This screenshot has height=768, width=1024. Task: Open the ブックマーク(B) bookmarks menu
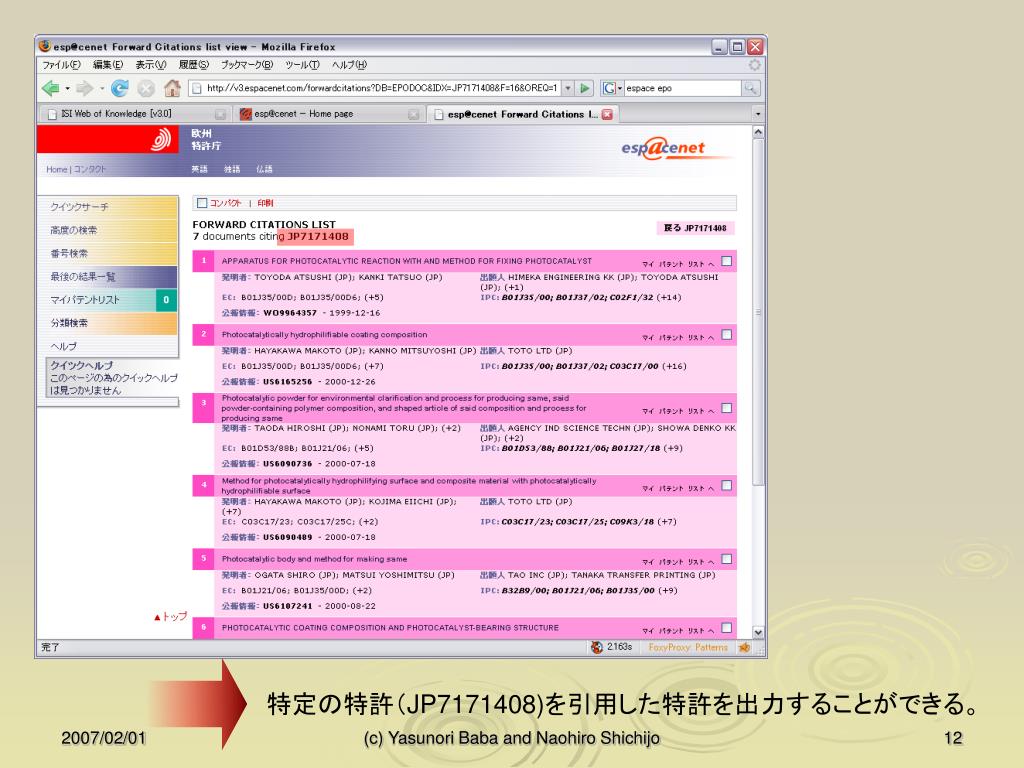tap(247, 65)
